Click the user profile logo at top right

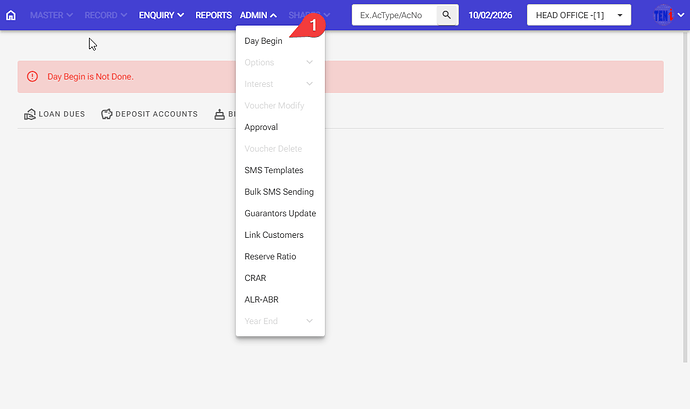click(x=663, y=16)
